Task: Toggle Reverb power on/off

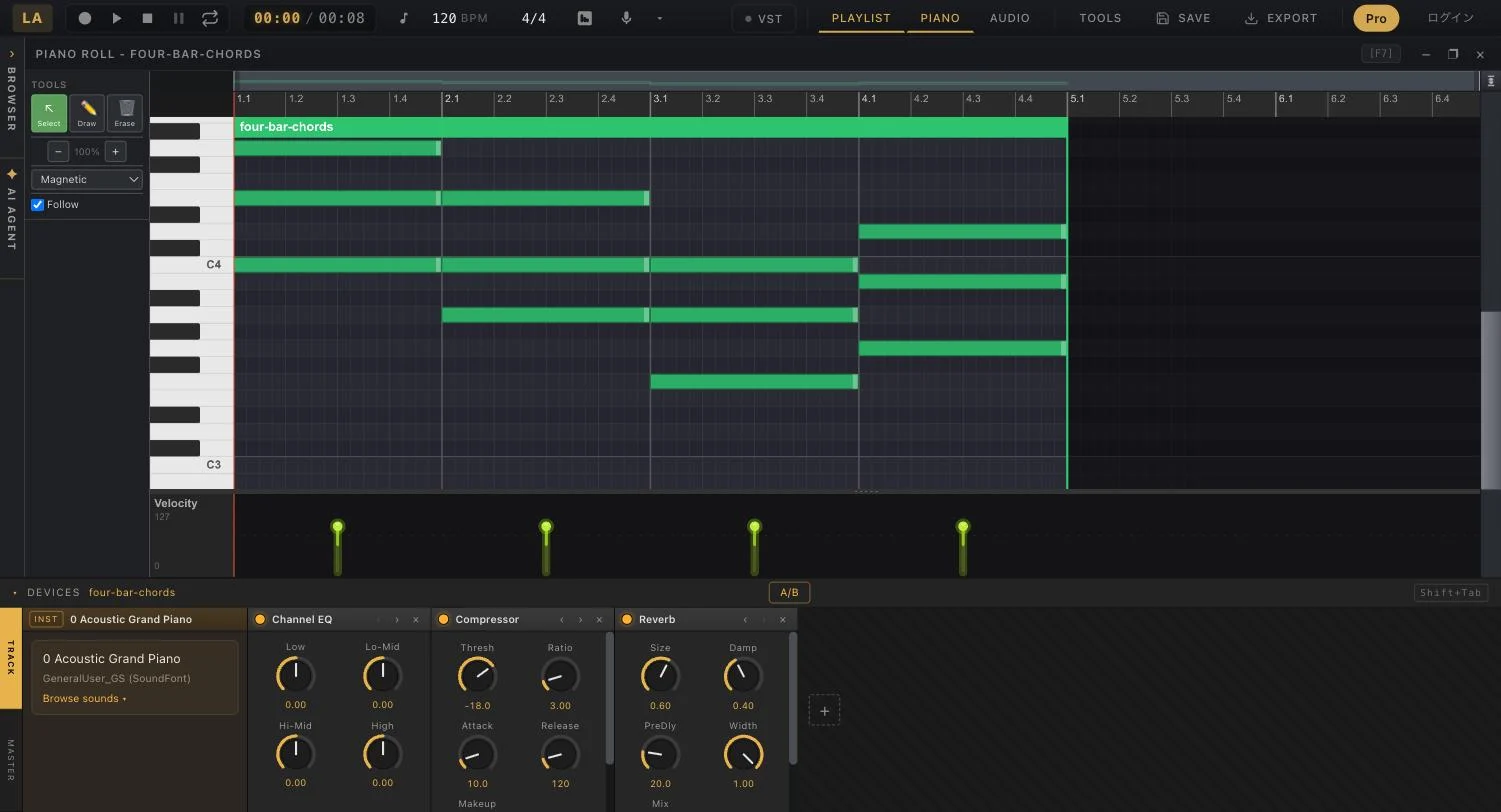Action: coord(627,619)
